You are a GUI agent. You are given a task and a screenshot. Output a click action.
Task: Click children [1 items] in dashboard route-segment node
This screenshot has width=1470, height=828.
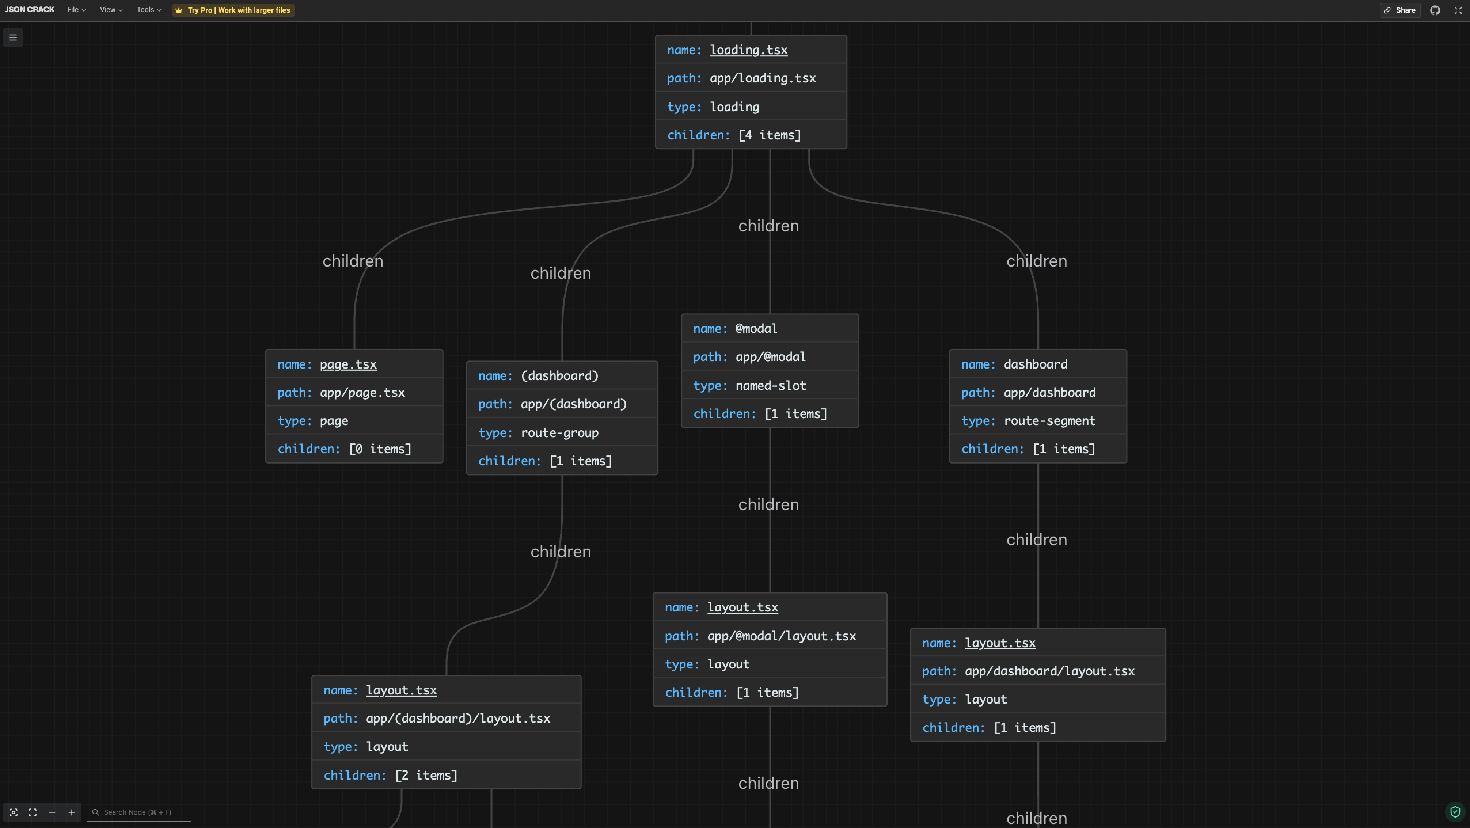(x=1038, y=449)
